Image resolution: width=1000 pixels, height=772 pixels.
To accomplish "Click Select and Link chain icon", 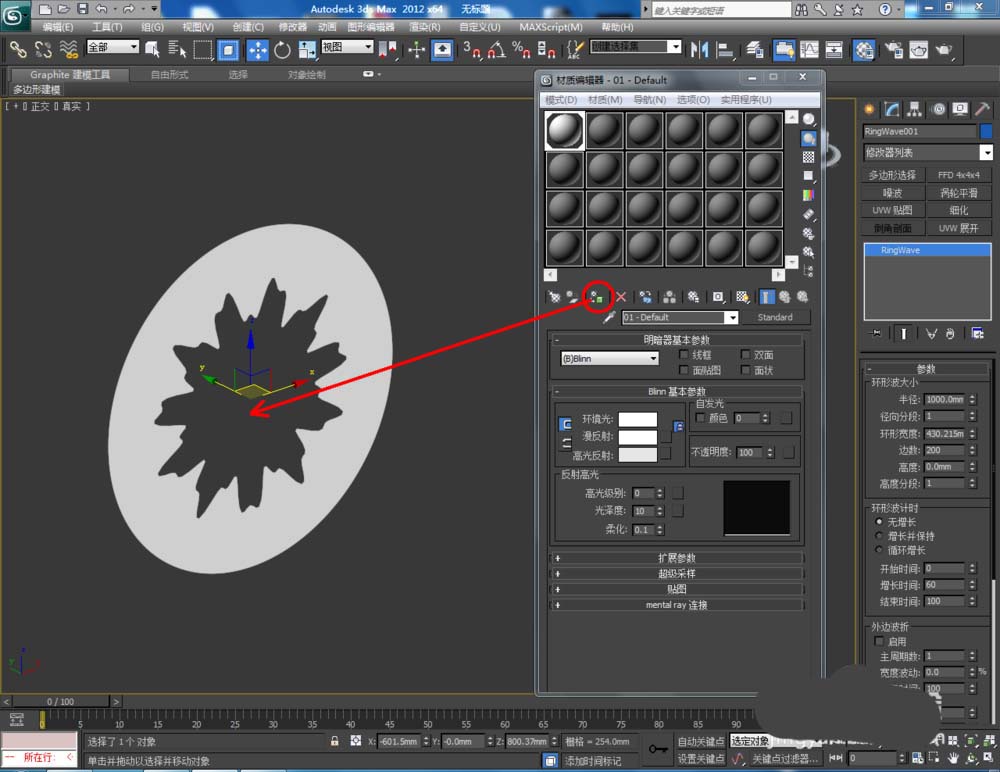I will [18, 50].
